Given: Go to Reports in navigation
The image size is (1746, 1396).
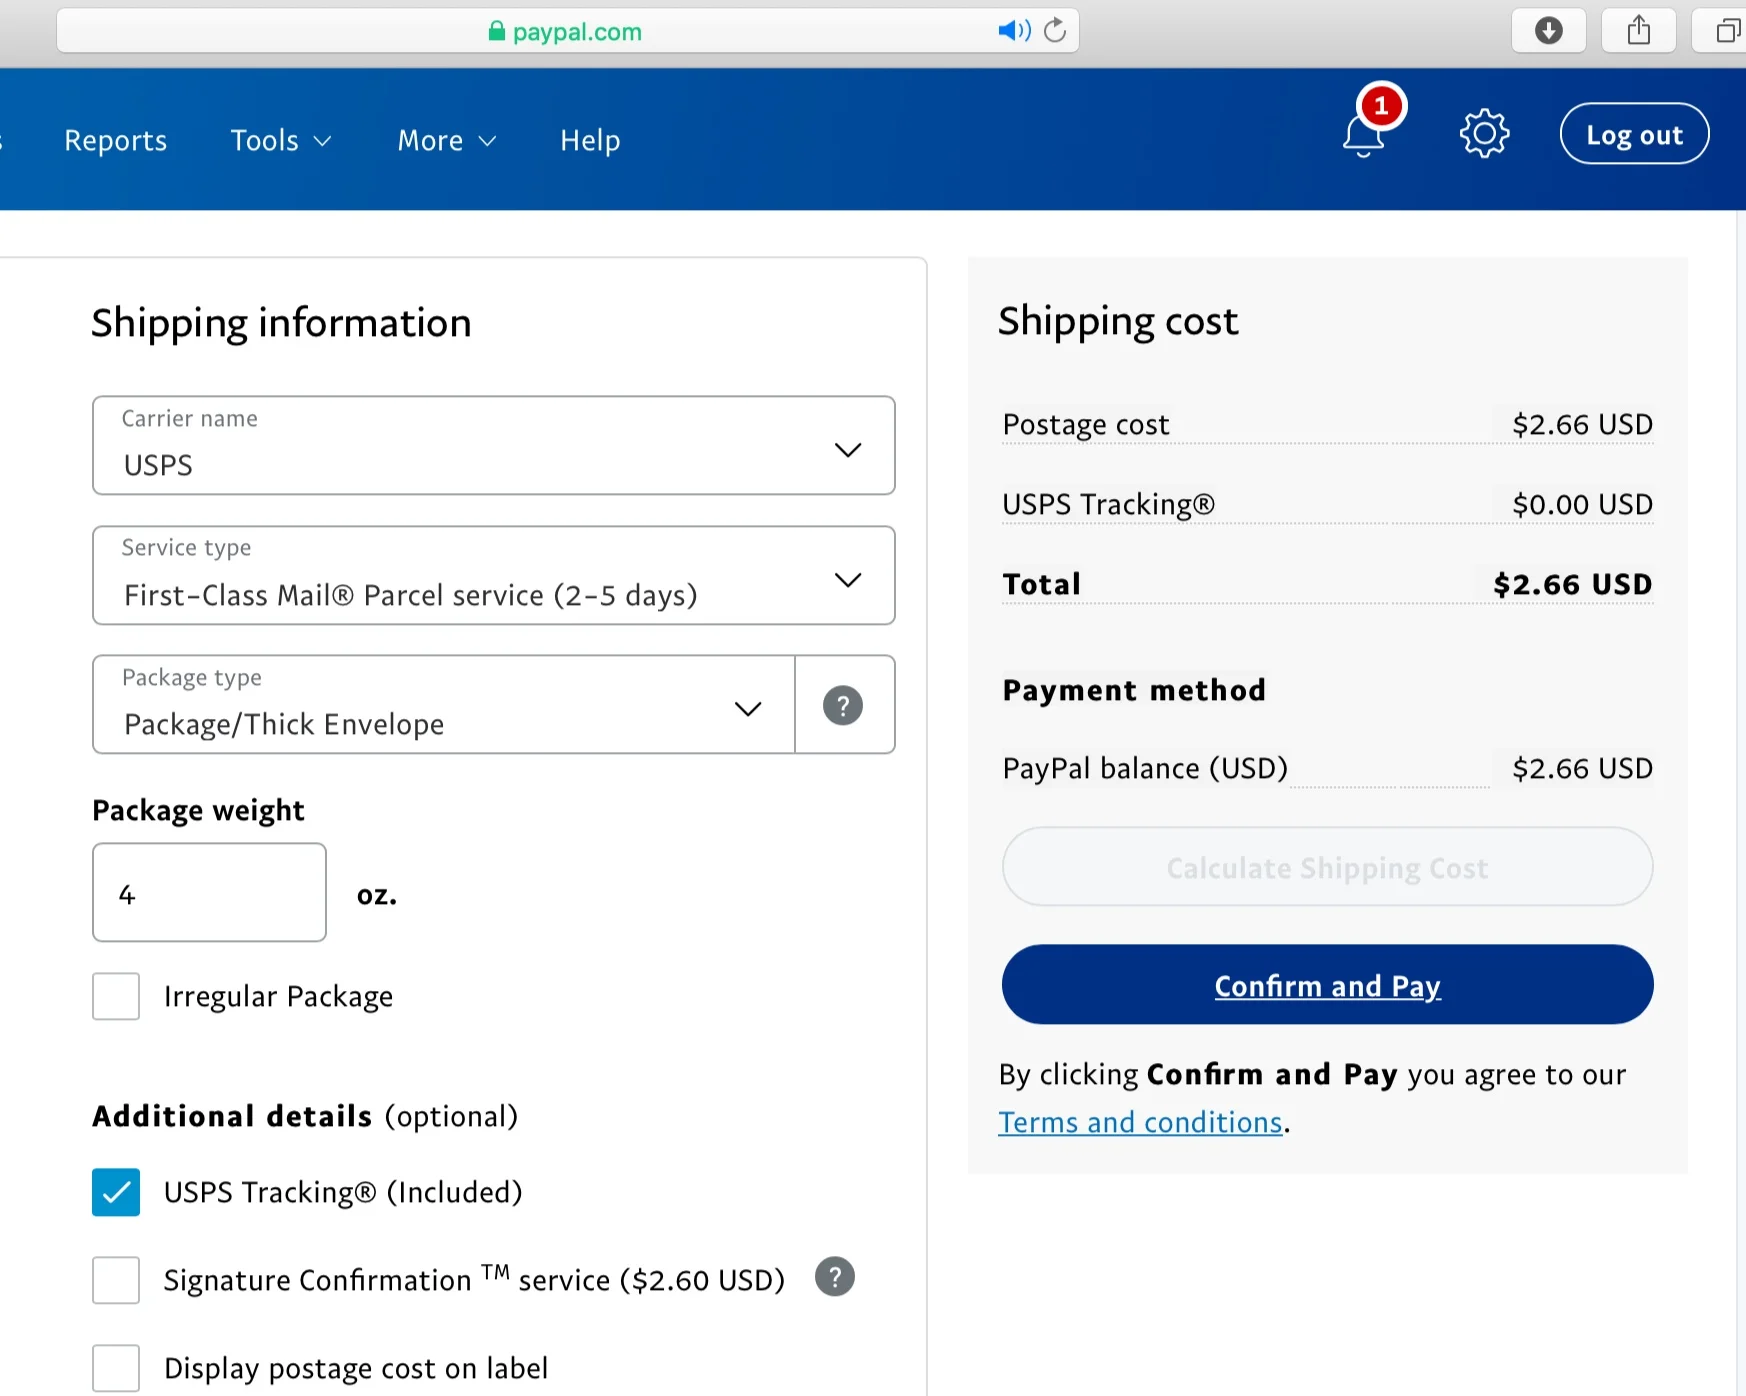Looking at the screenshot, I should [116, 140].
